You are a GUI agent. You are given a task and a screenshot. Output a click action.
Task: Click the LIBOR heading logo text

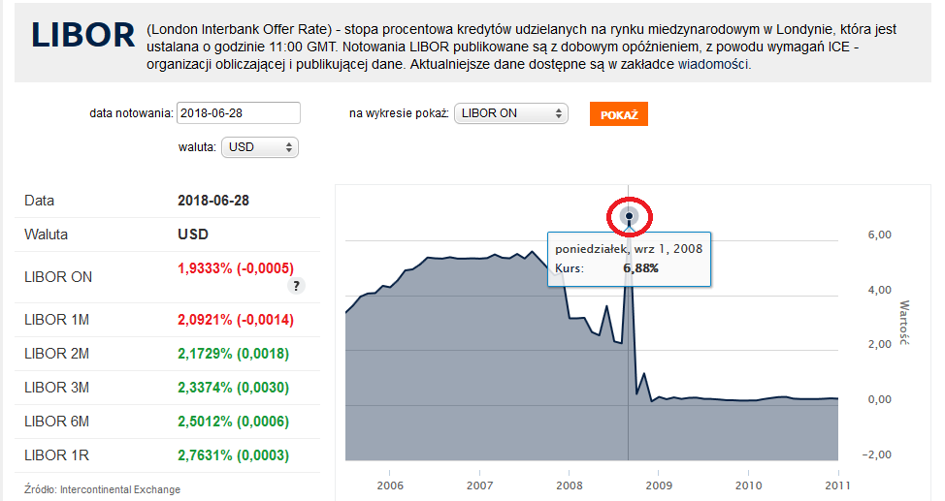click(83, 36)
